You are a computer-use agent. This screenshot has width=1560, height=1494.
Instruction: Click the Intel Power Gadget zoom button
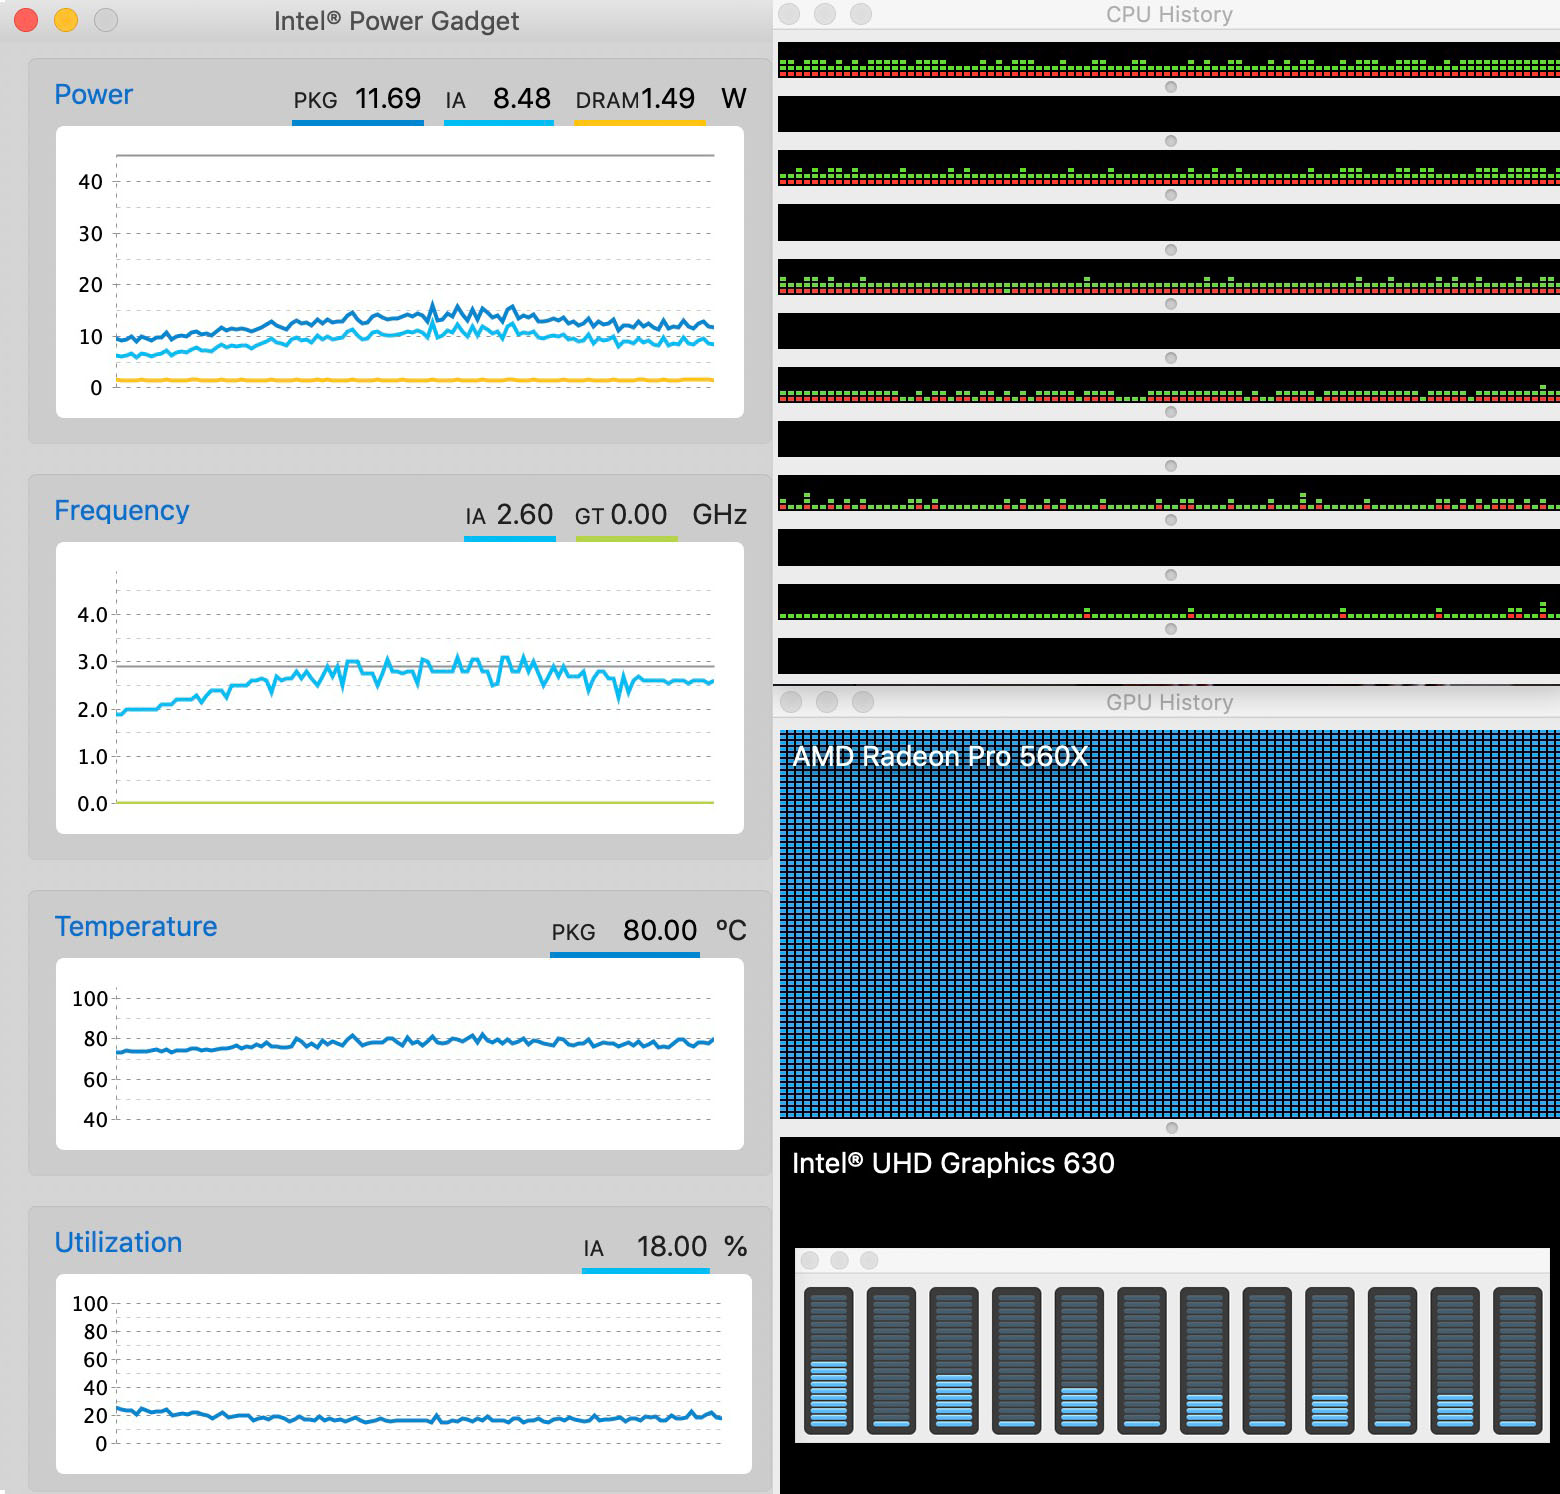106,20
